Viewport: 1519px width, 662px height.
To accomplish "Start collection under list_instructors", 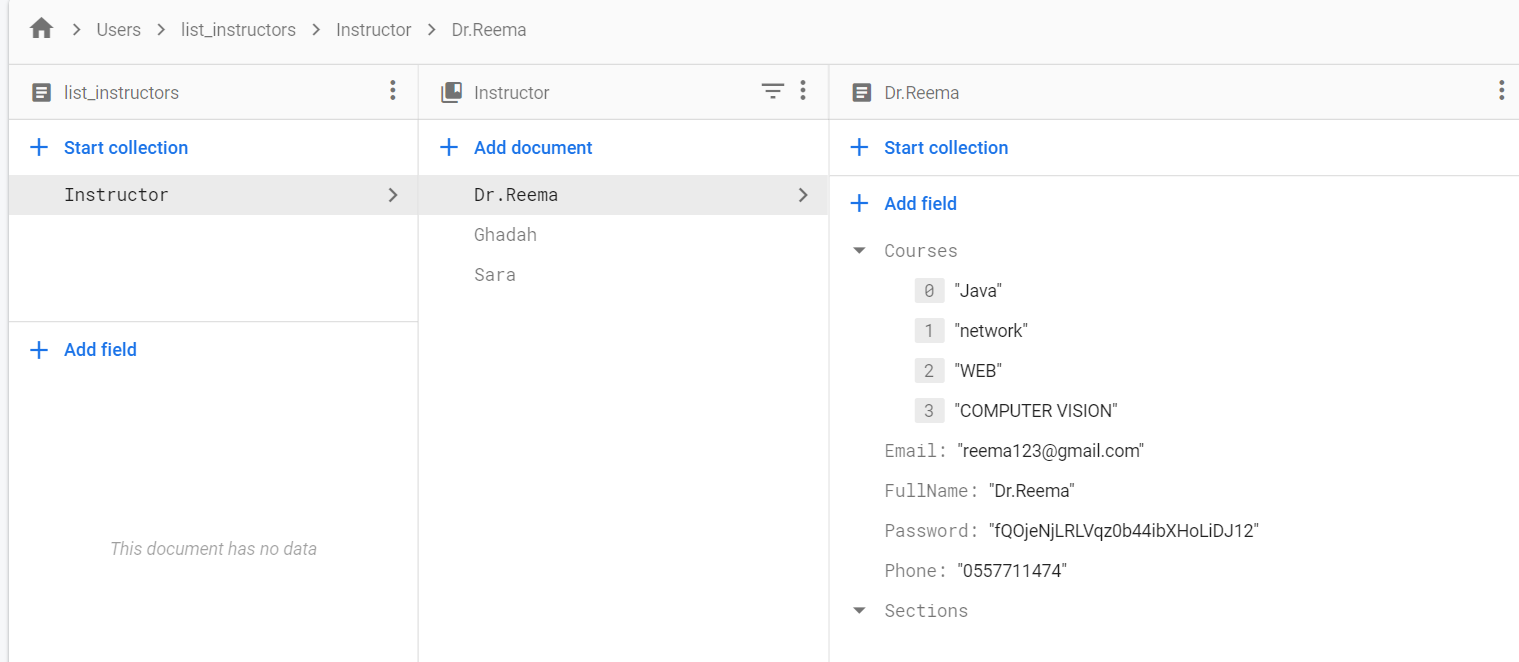I will [x=126, y=147].
